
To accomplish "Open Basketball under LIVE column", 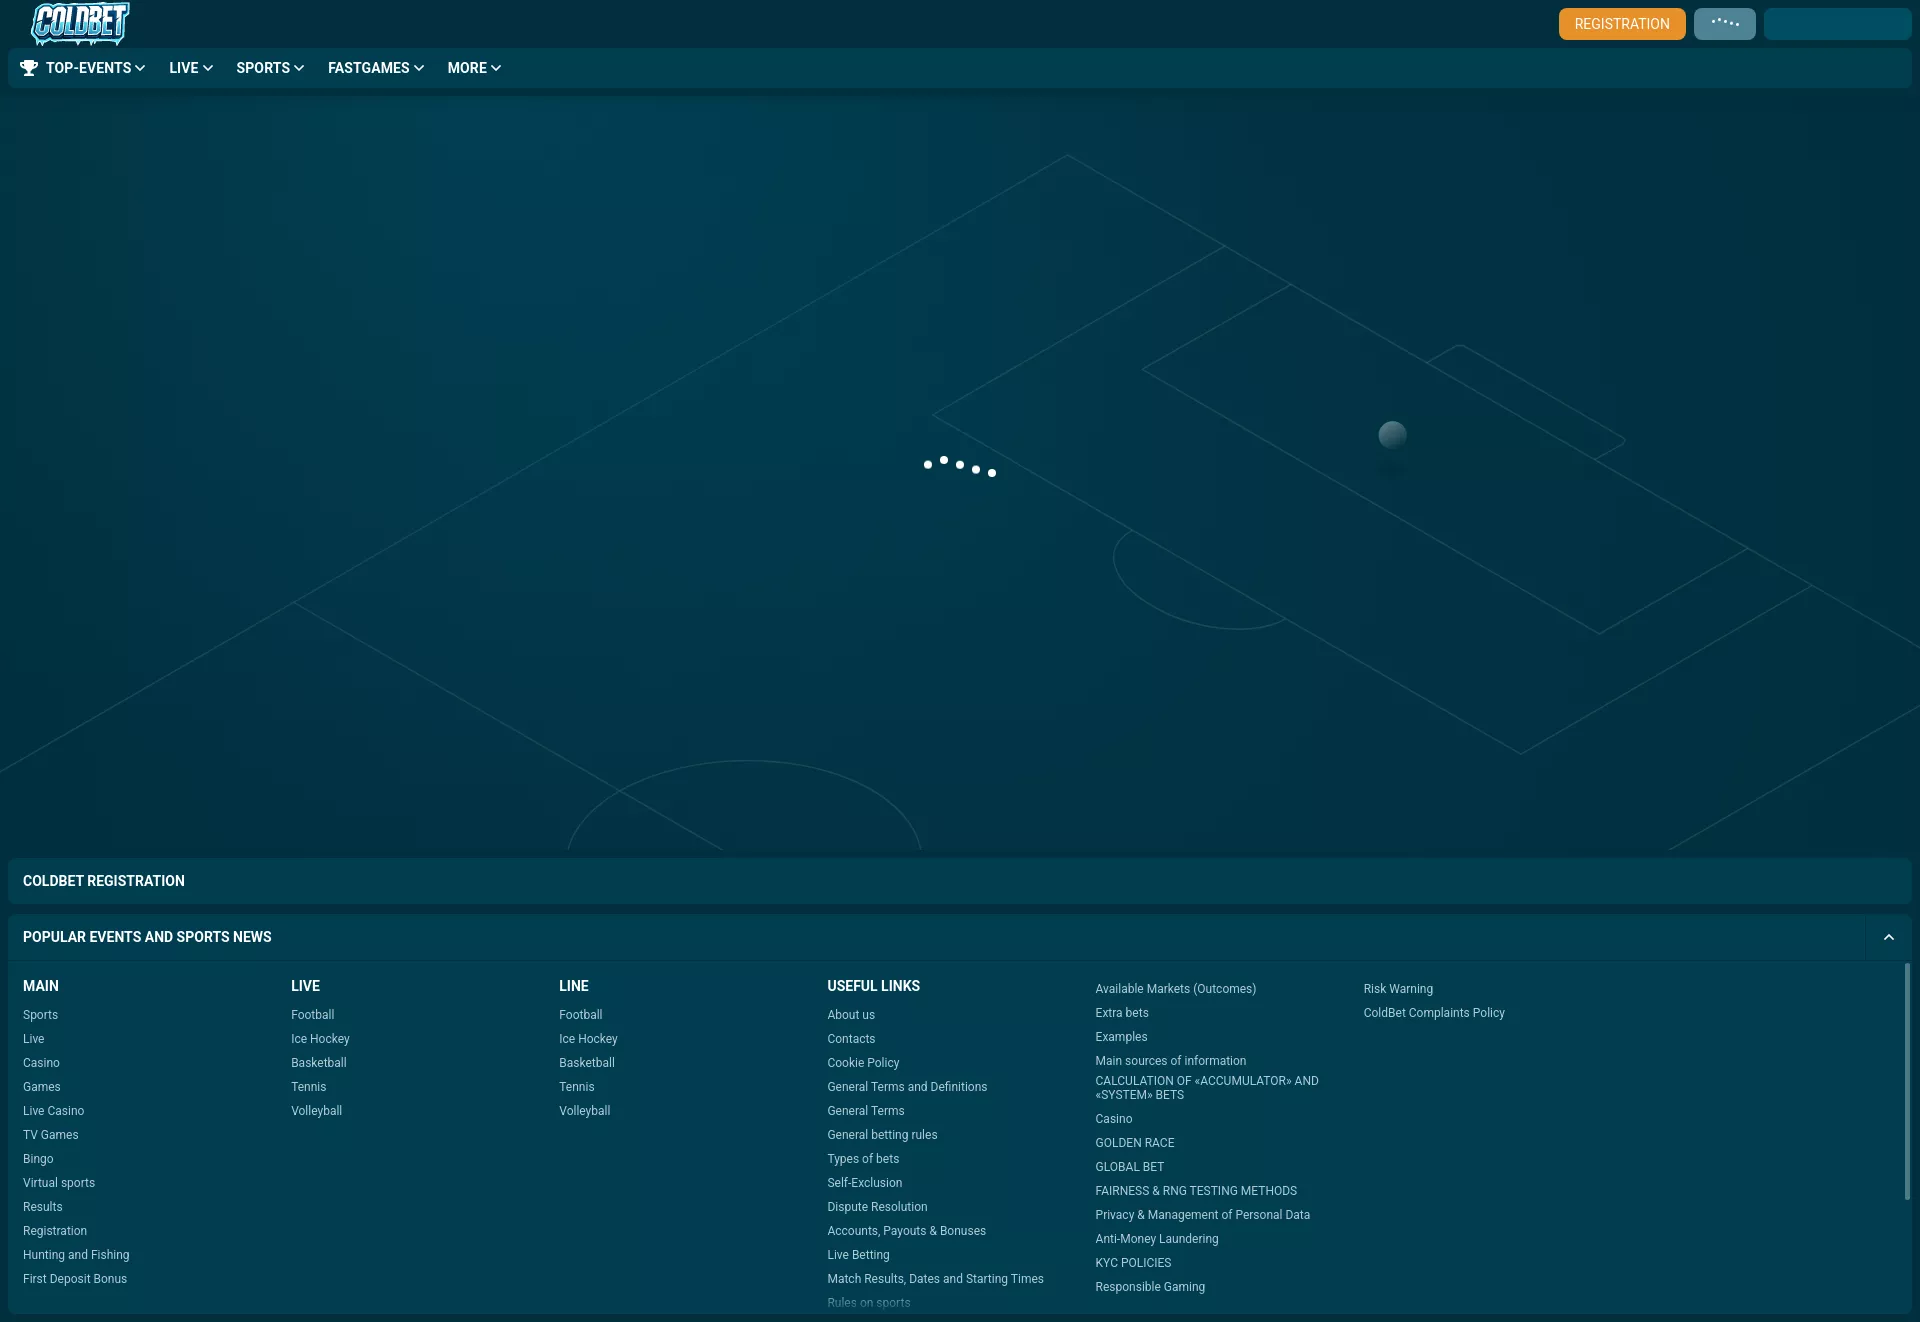I will (319, 1063).
